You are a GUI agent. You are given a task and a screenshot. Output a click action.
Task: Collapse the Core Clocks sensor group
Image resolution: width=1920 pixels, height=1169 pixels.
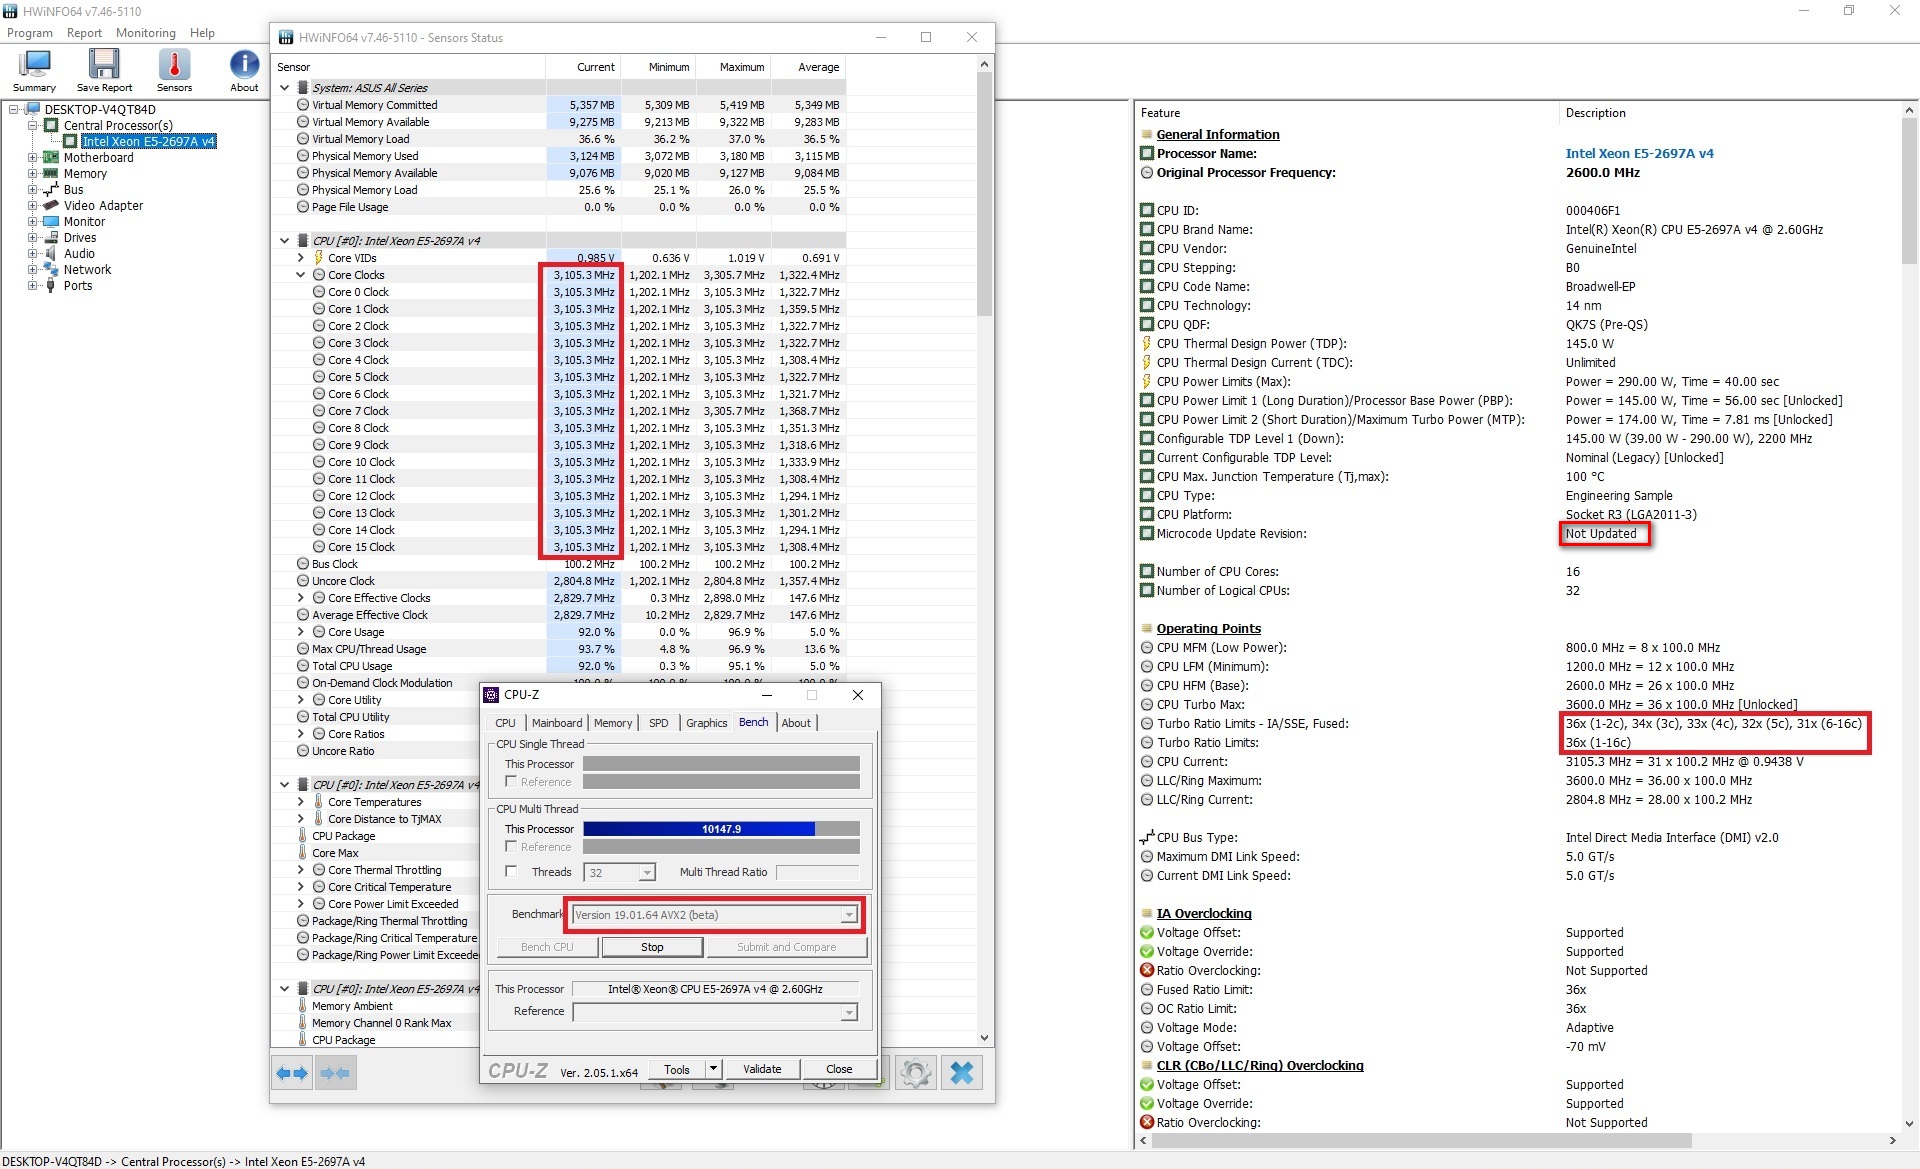(x=300, y=275)
